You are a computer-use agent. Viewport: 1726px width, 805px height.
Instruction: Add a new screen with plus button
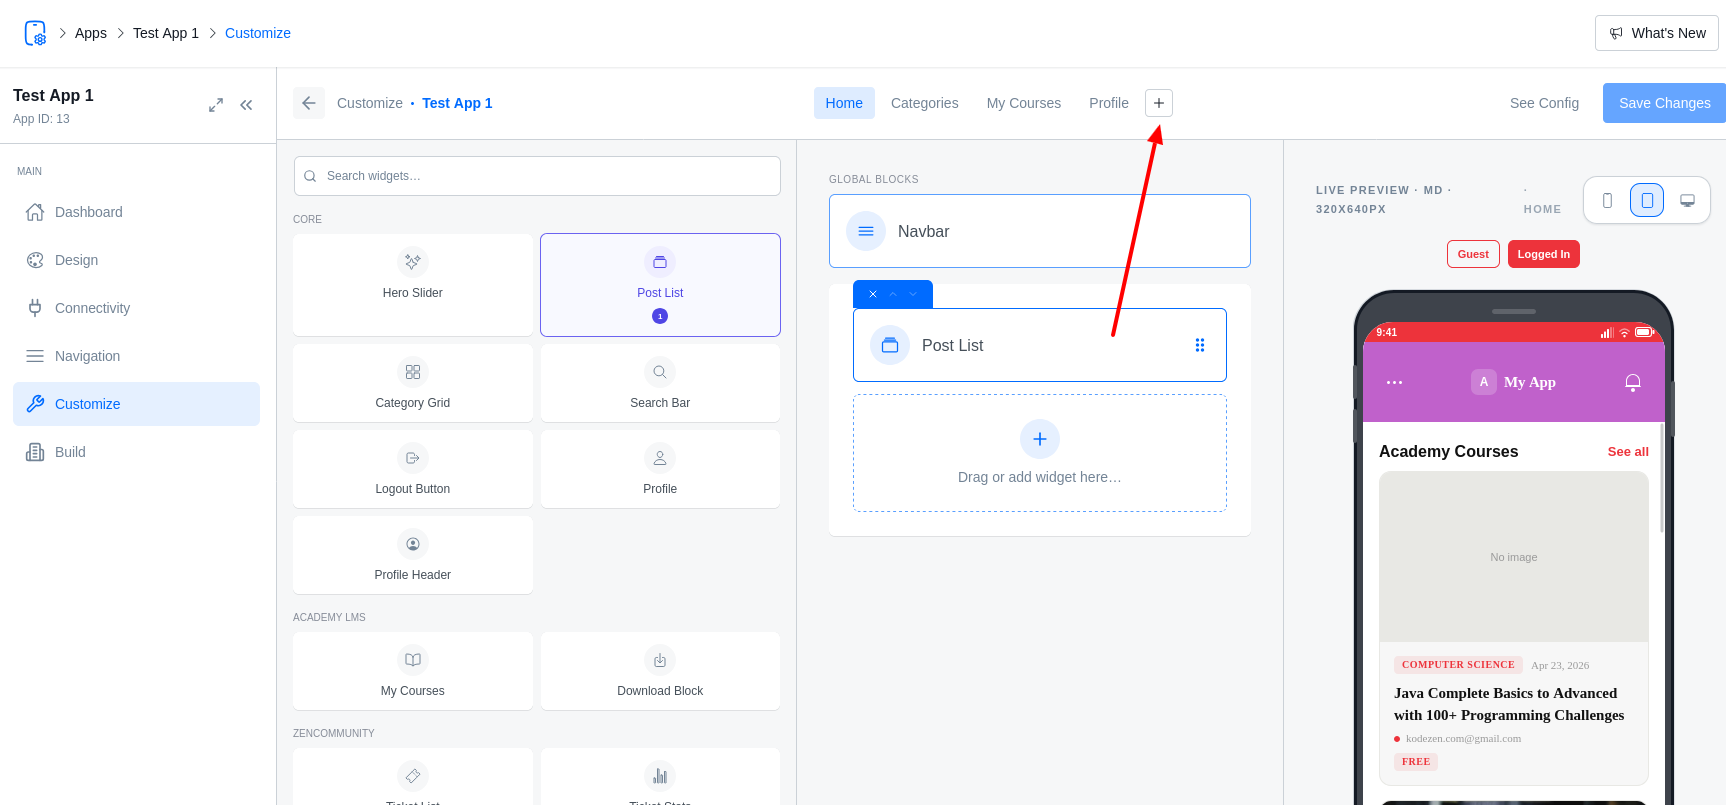[1159, 103]
